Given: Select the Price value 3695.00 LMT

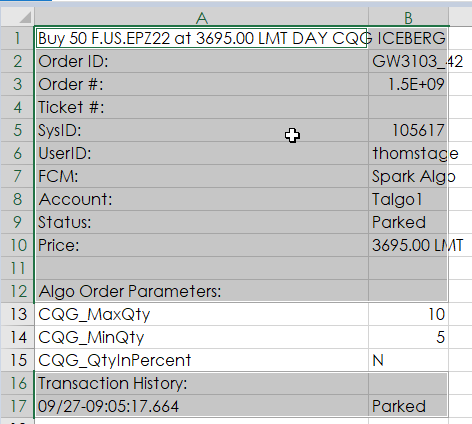Looking at the screenshot, I should (x=408, y=245).
